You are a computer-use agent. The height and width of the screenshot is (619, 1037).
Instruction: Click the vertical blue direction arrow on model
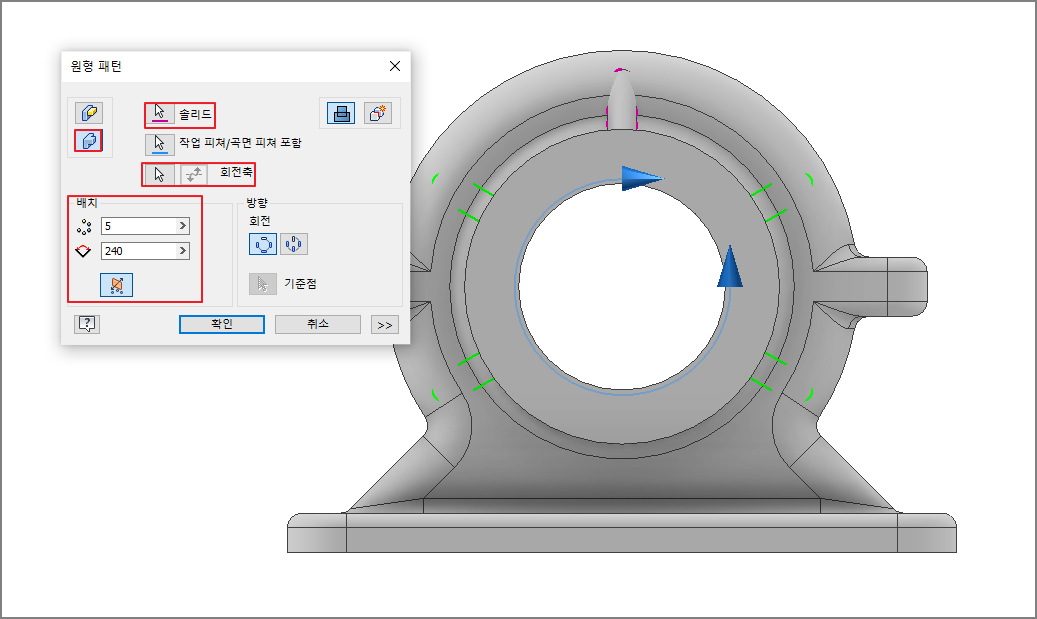(x=729, y=267)
